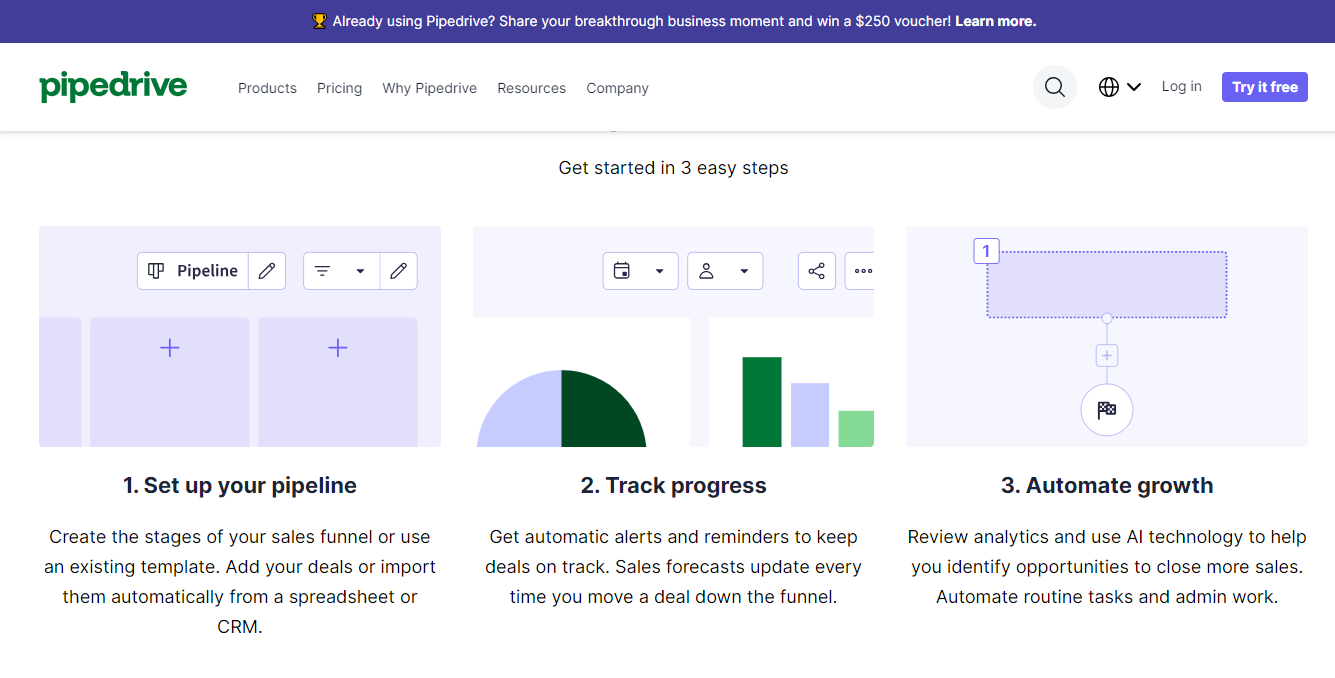Open the Pricing page
Image resolution: width=1335 pixels, height=678 pixels.
(340, 88)
